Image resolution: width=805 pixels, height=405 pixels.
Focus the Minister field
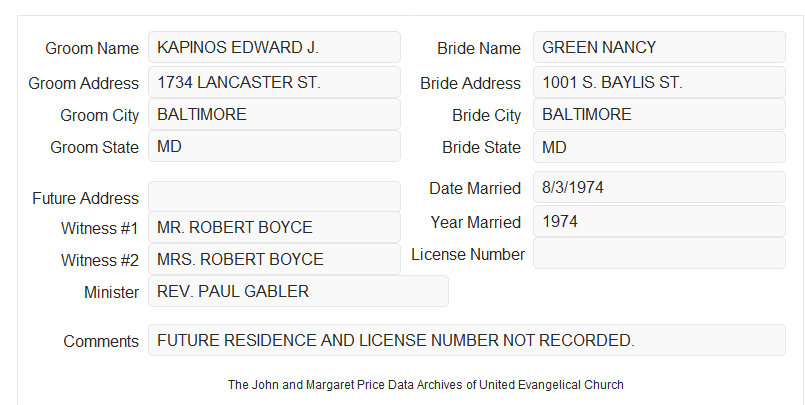[298, 291]
